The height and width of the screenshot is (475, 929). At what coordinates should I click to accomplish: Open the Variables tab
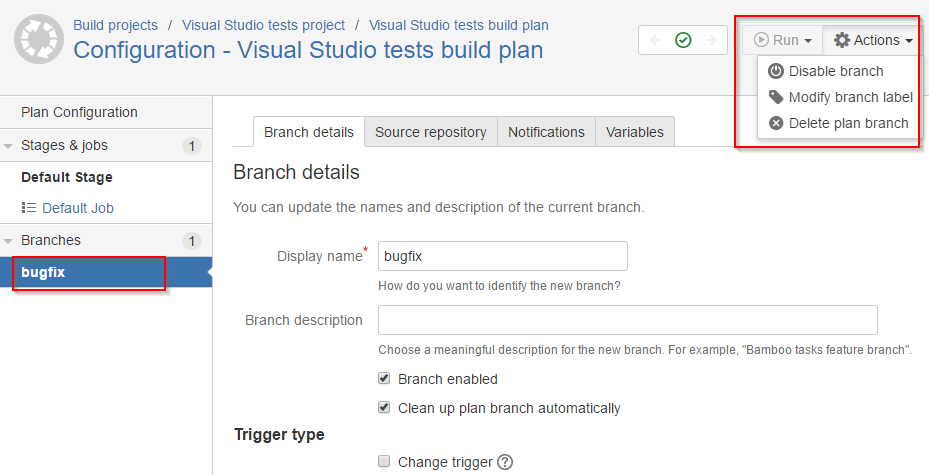(635, 131)
